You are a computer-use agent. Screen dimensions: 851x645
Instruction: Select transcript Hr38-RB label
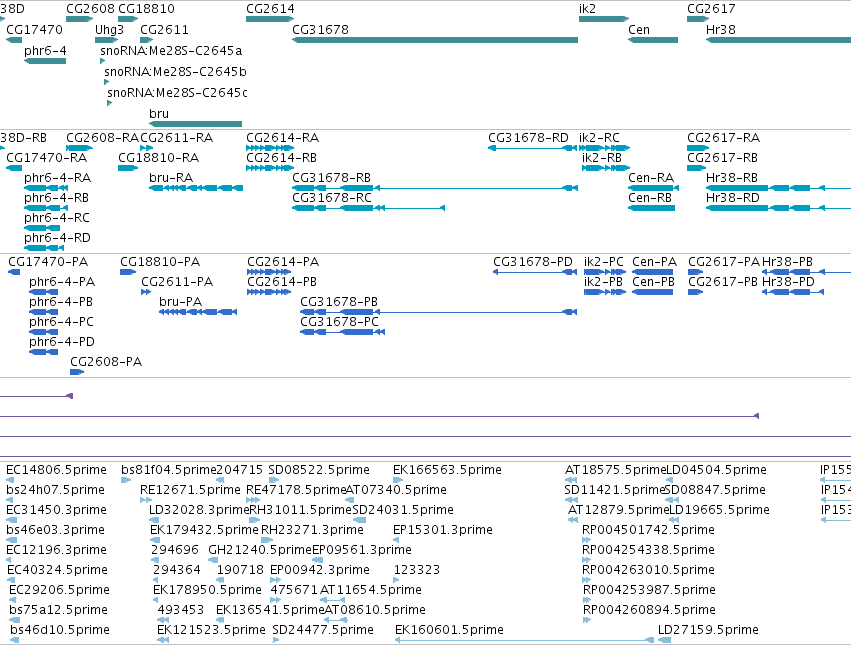[x=732, y=178]
